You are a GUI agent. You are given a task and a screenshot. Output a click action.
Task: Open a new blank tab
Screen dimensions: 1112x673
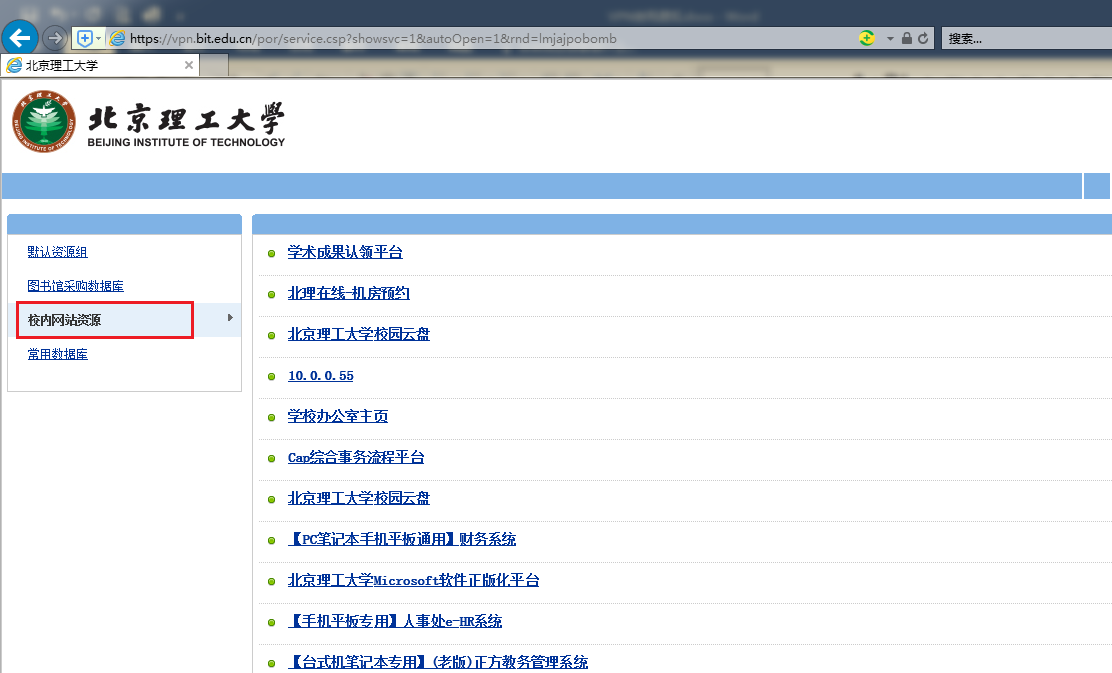(214, 66)
